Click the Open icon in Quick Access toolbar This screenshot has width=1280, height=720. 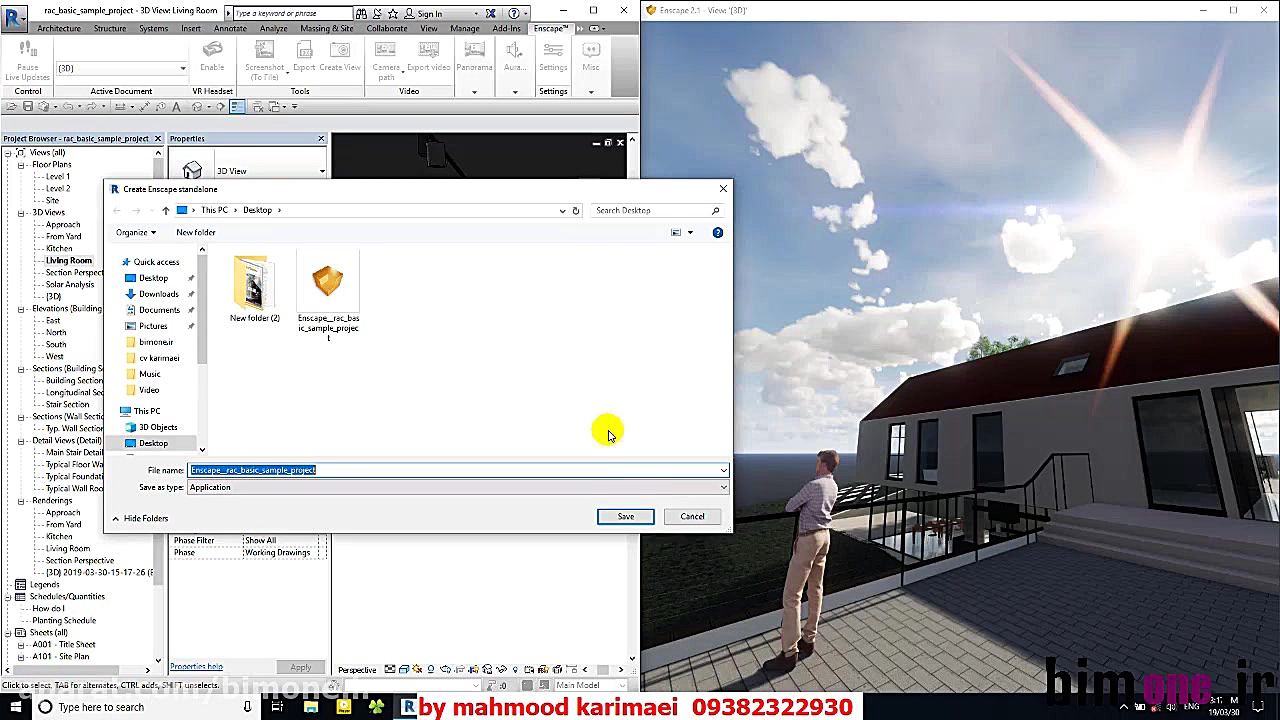(11, 107)
